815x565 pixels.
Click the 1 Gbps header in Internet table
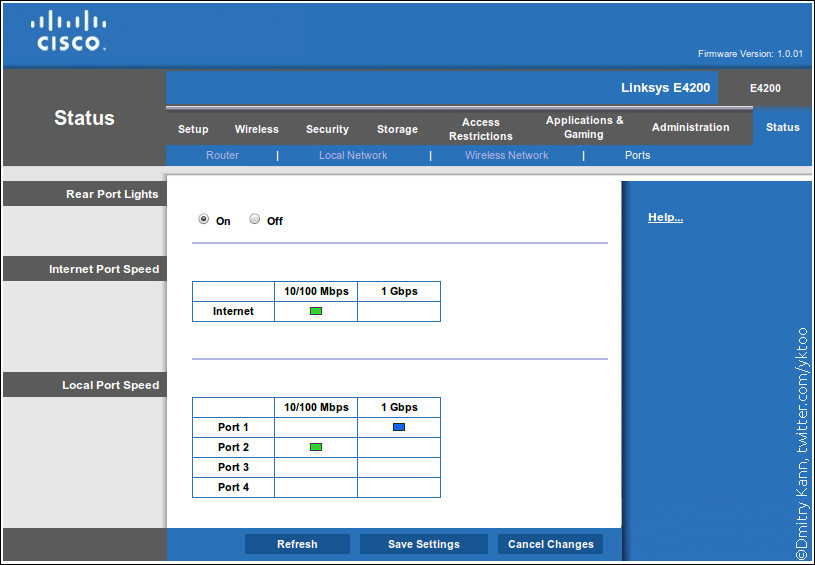[x=399, y=291]
